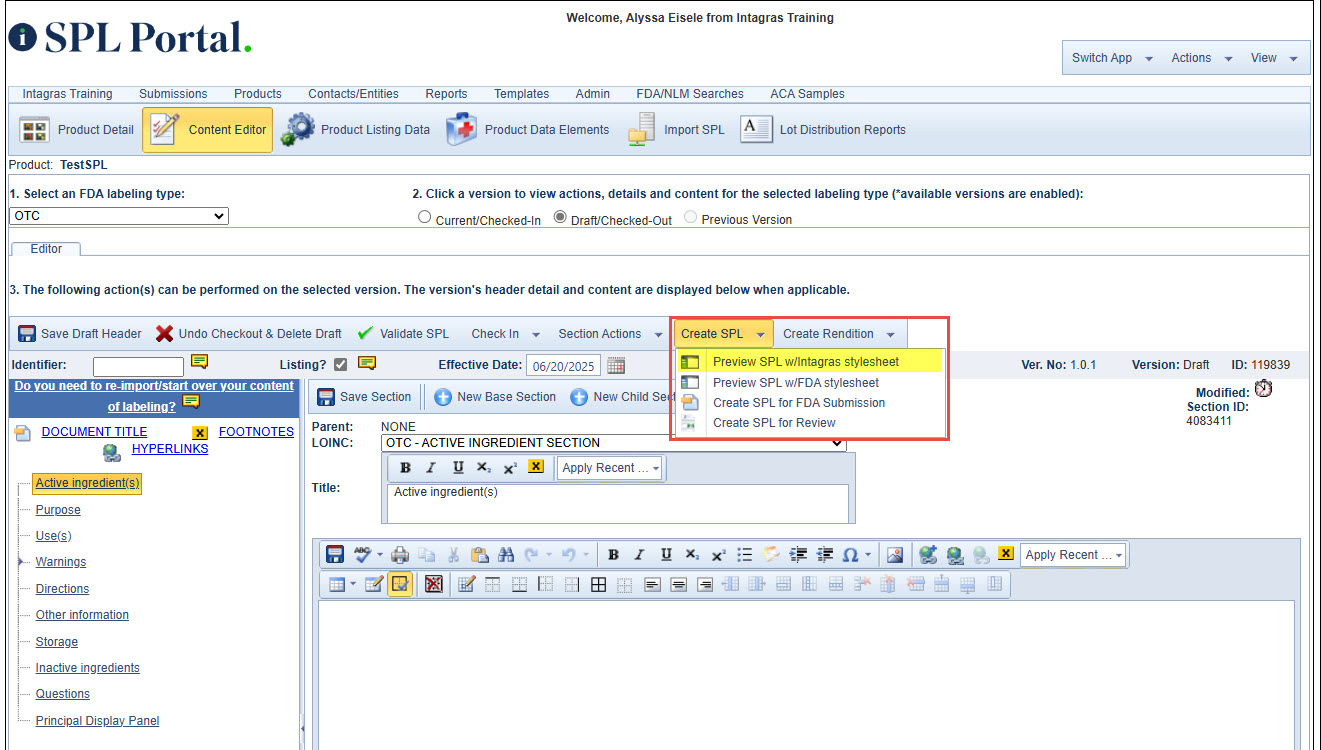Click the print icon in editor toolbar
Screen dimensions: 1321x750
coord(400,555)
